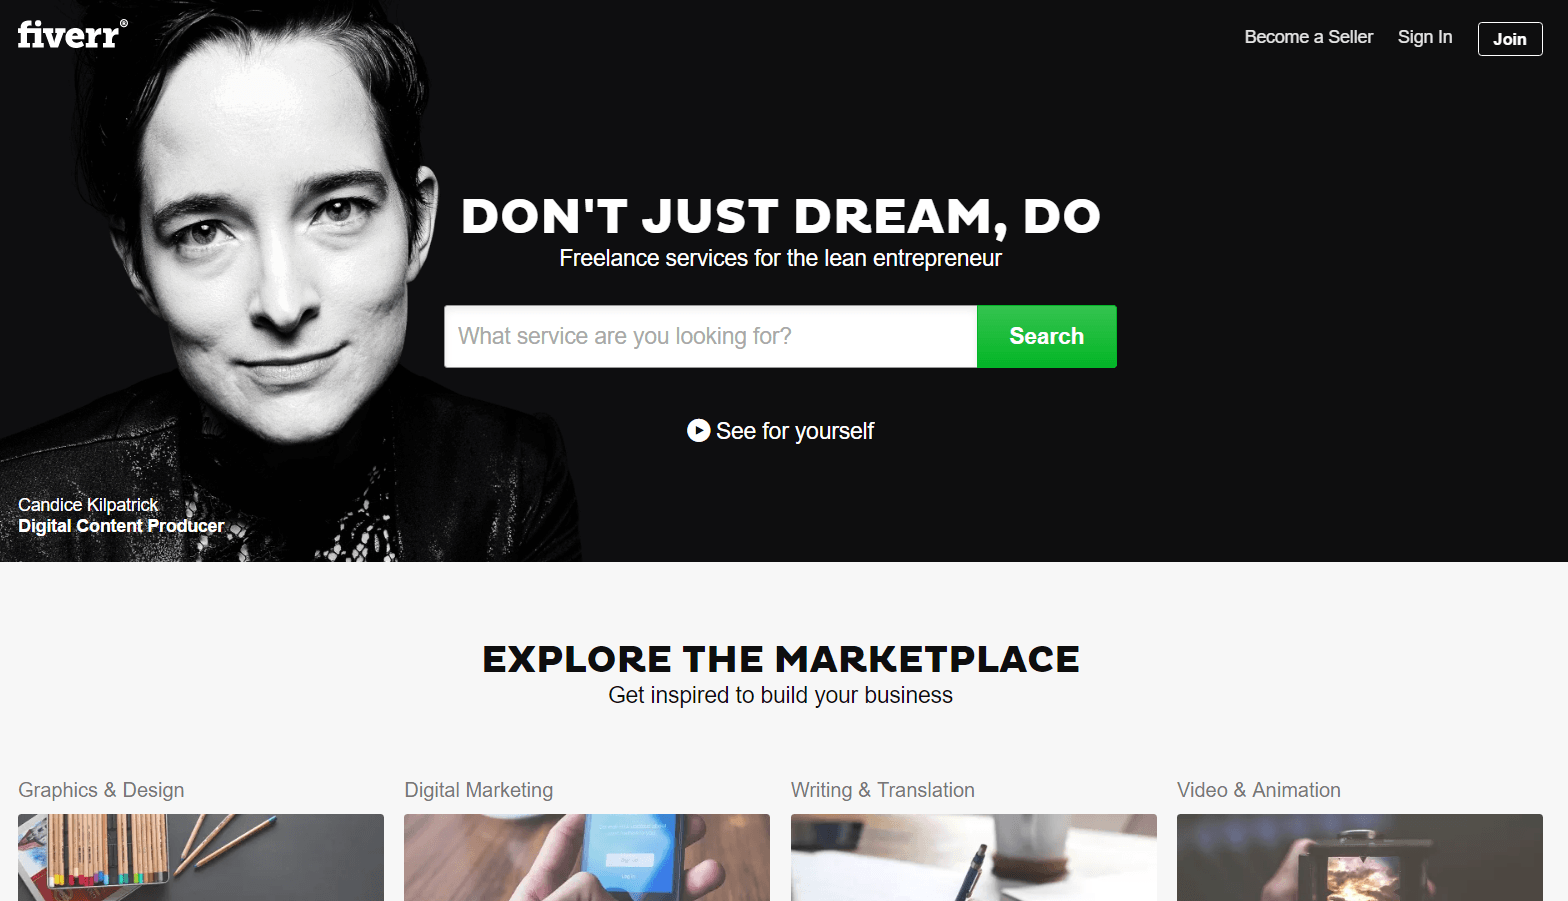
Task: Click the Writing & Translation pen thumbnail
Action: pos(974,857)
